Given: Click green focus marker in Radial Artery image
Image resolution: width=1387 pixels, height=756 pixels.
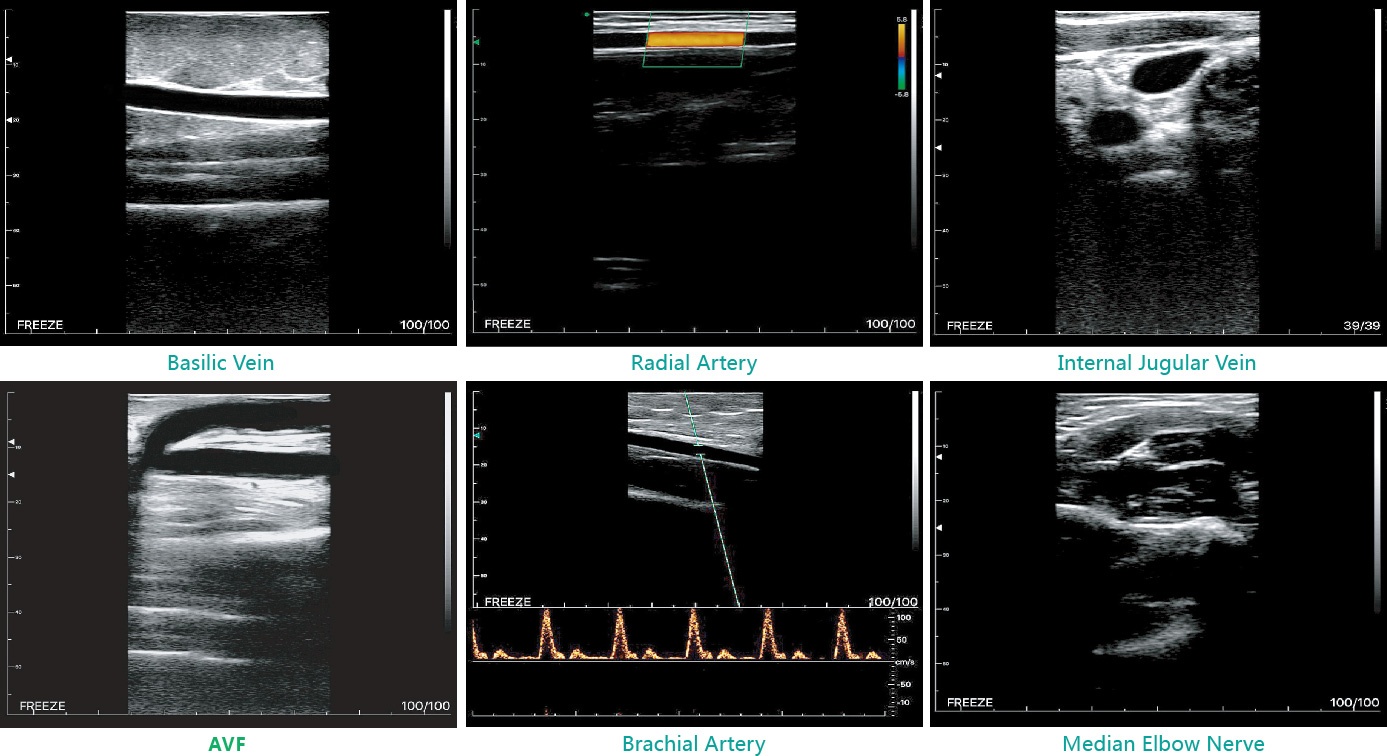Looking at the screenshot, I should (477, 42).
